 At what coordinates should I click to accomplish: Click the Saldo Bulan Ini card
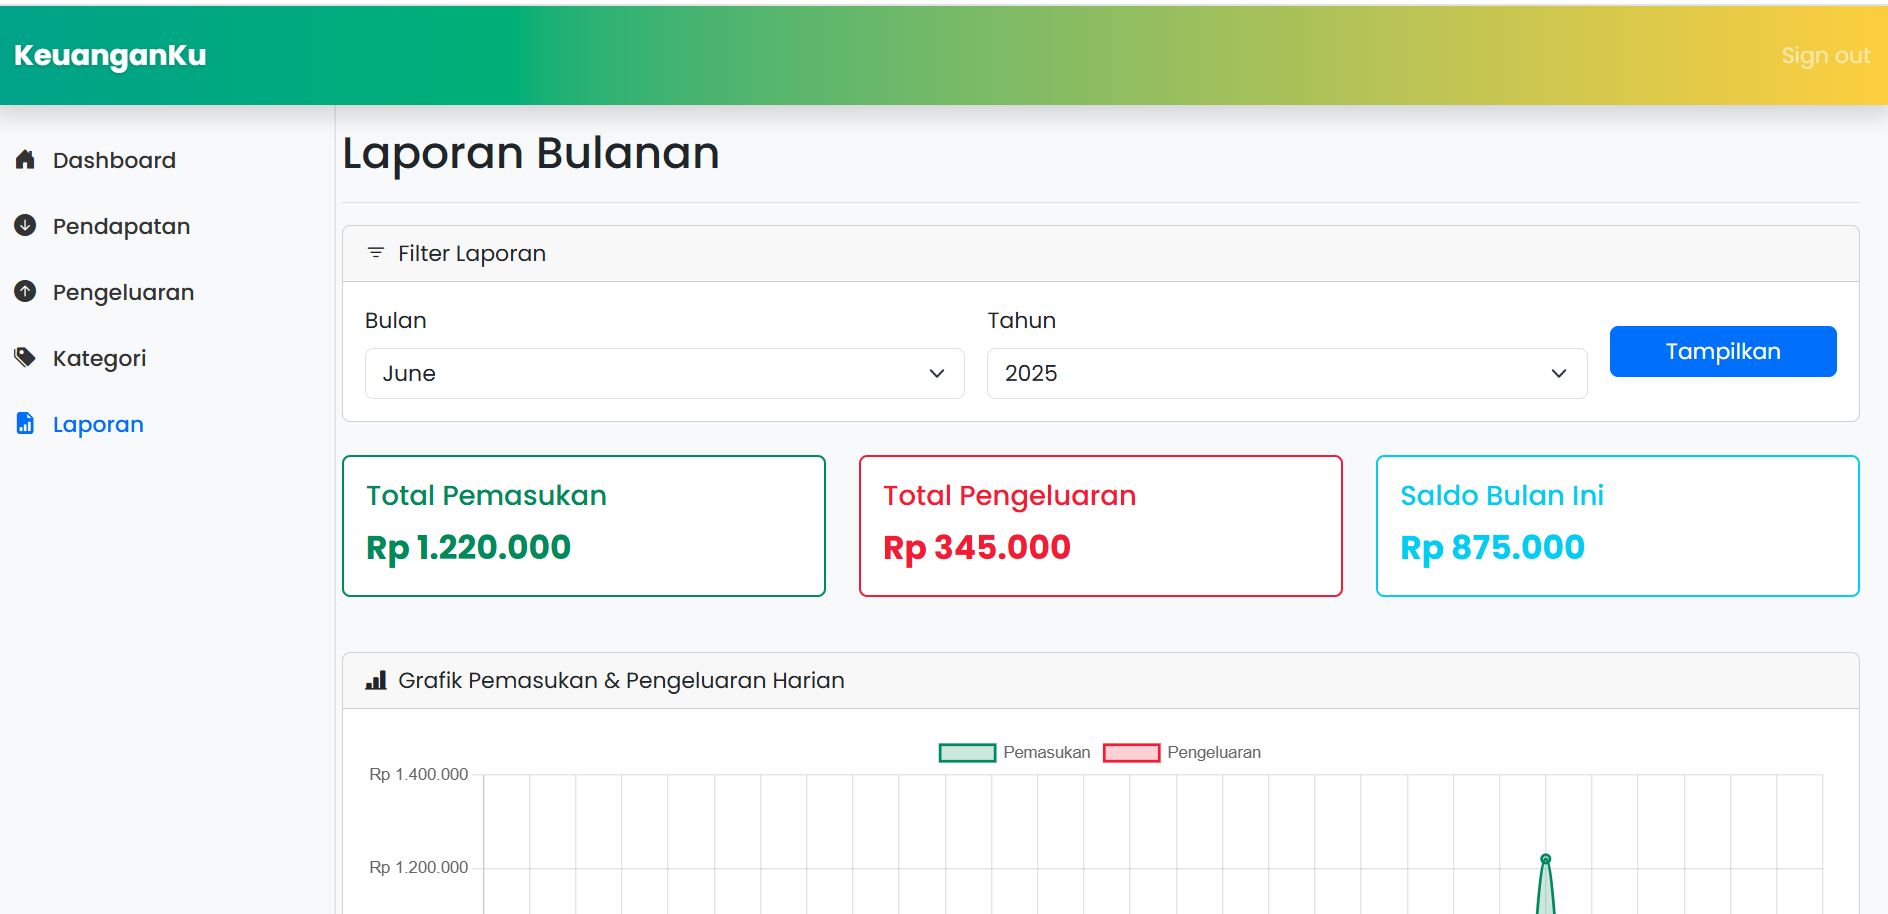1618,526
